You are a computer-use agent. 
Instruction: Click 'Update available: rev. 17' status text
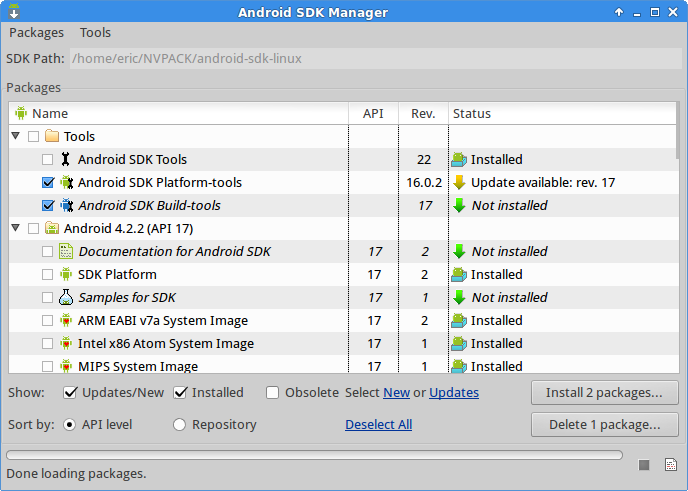[x=543, y=182]
